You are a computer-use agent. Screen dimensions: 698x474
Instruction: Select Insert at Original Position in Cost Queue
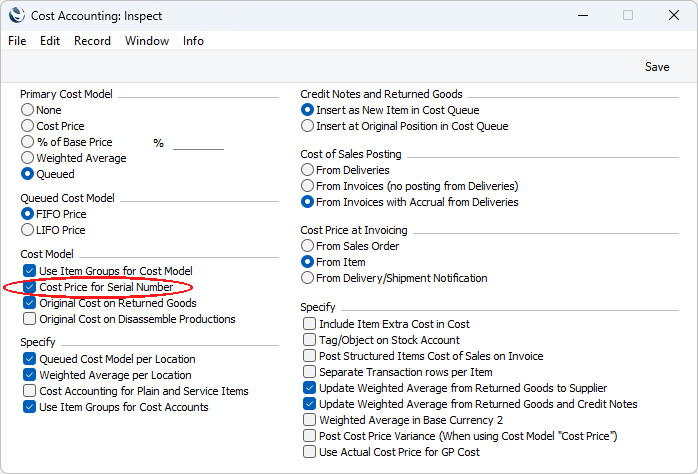[307, 126]
